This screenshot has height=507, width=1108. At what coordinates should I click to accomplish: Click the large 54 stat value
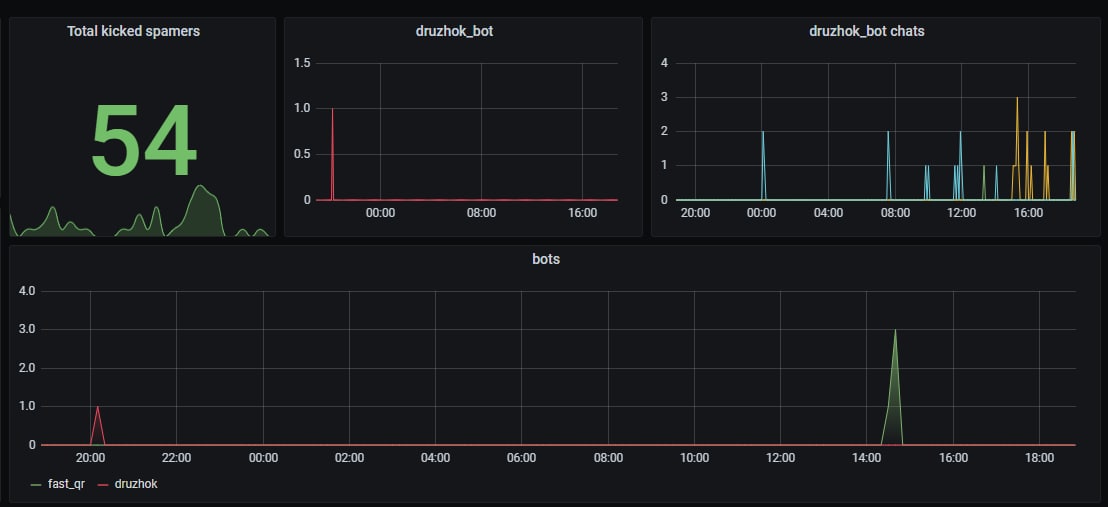[x=143, y=140]
